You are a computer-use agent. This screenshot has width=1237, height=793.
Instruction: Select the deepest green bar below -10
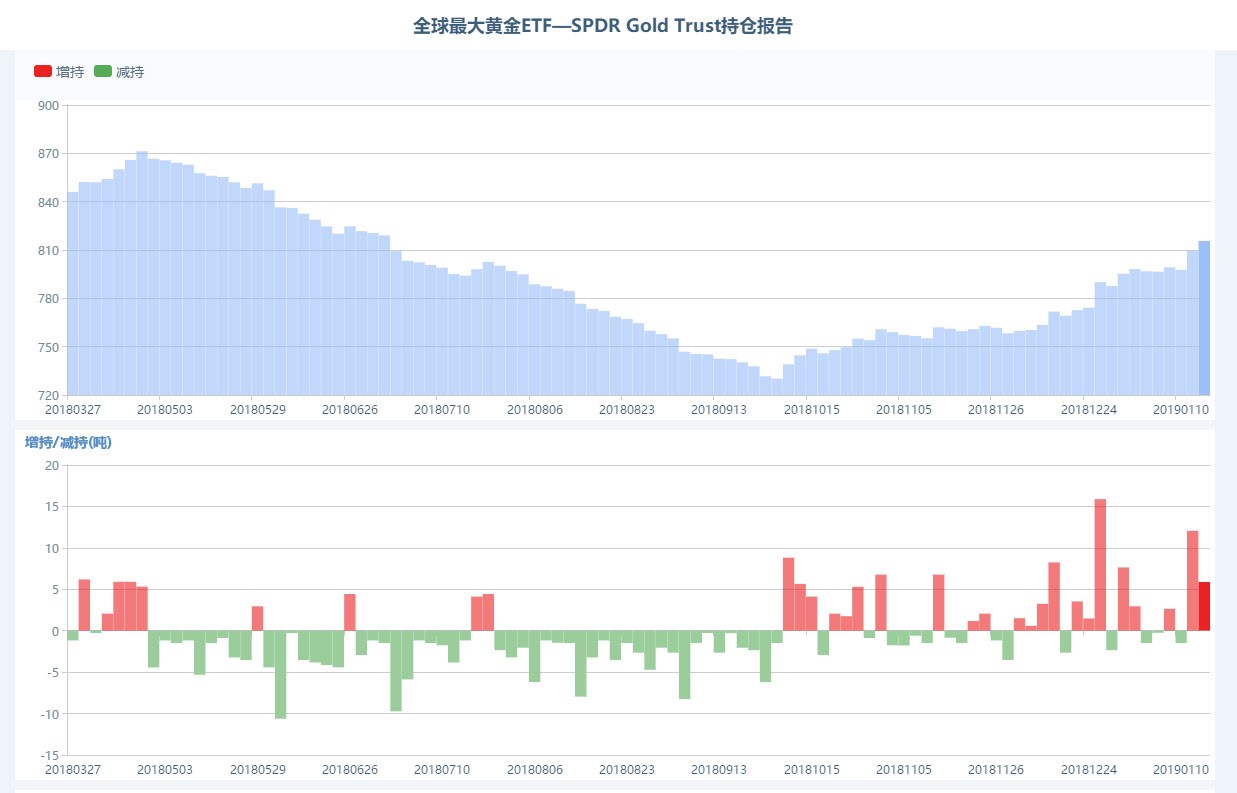tap(281, 675)
